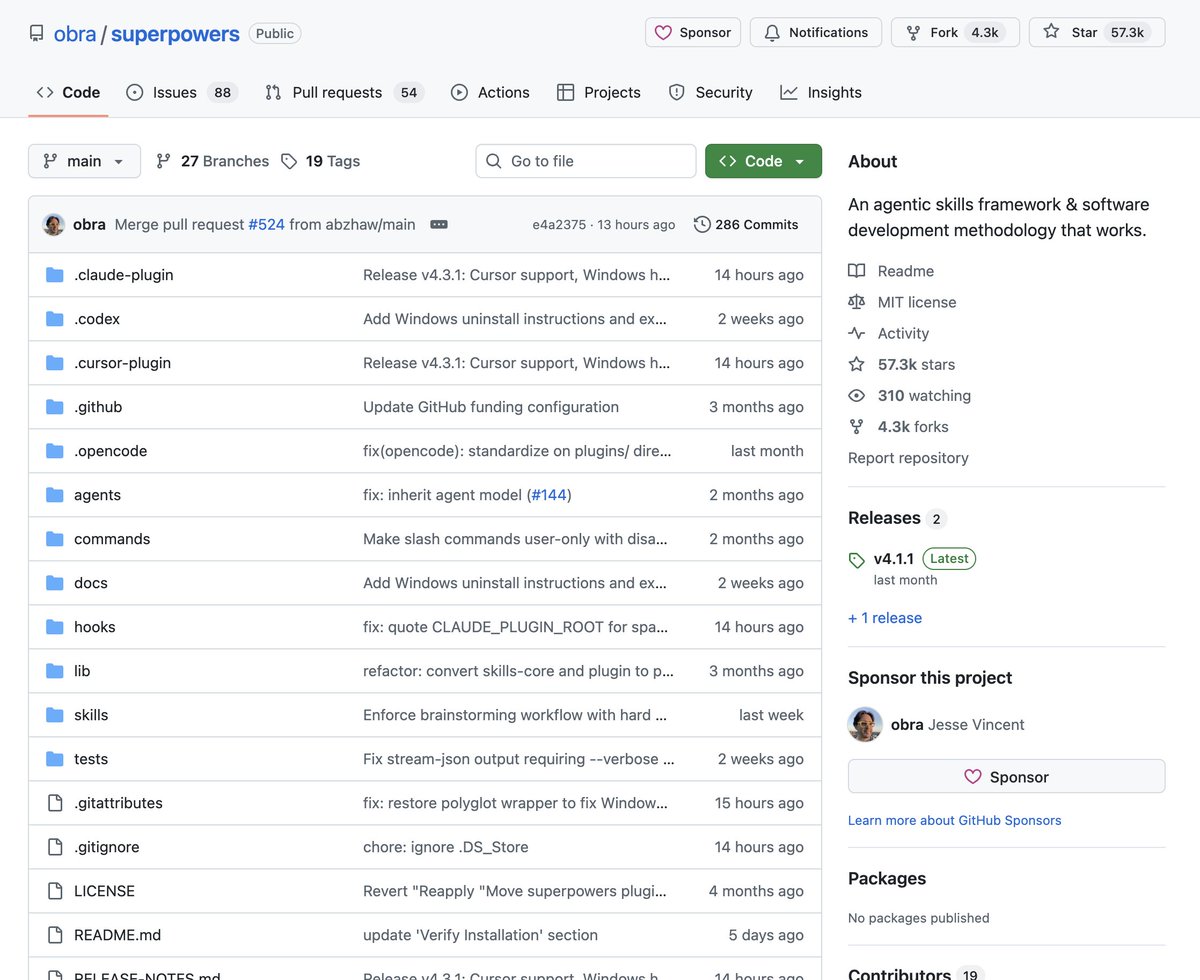The image size is (1200, 980).
Task: Open the Releases heading link
Action: coord(884,518)
